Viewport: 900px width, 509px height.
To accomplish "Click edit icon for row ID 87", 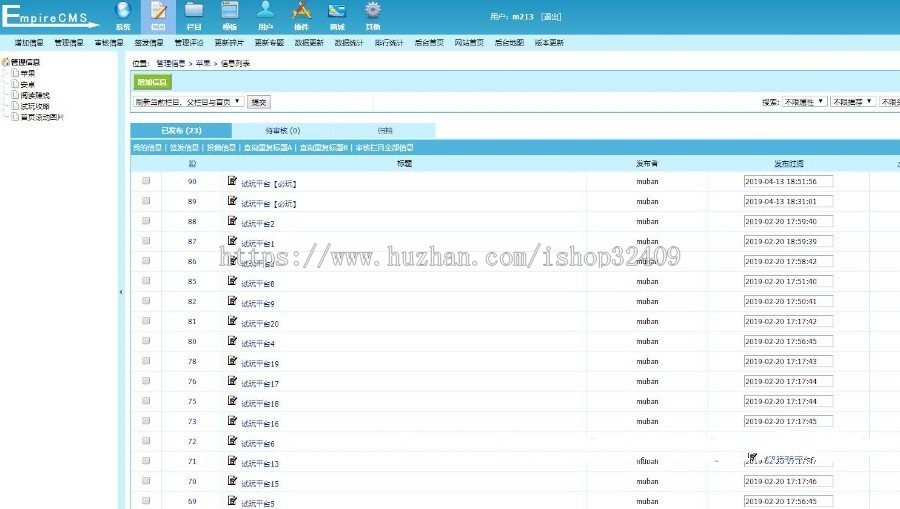I will (x=232, y=241).
